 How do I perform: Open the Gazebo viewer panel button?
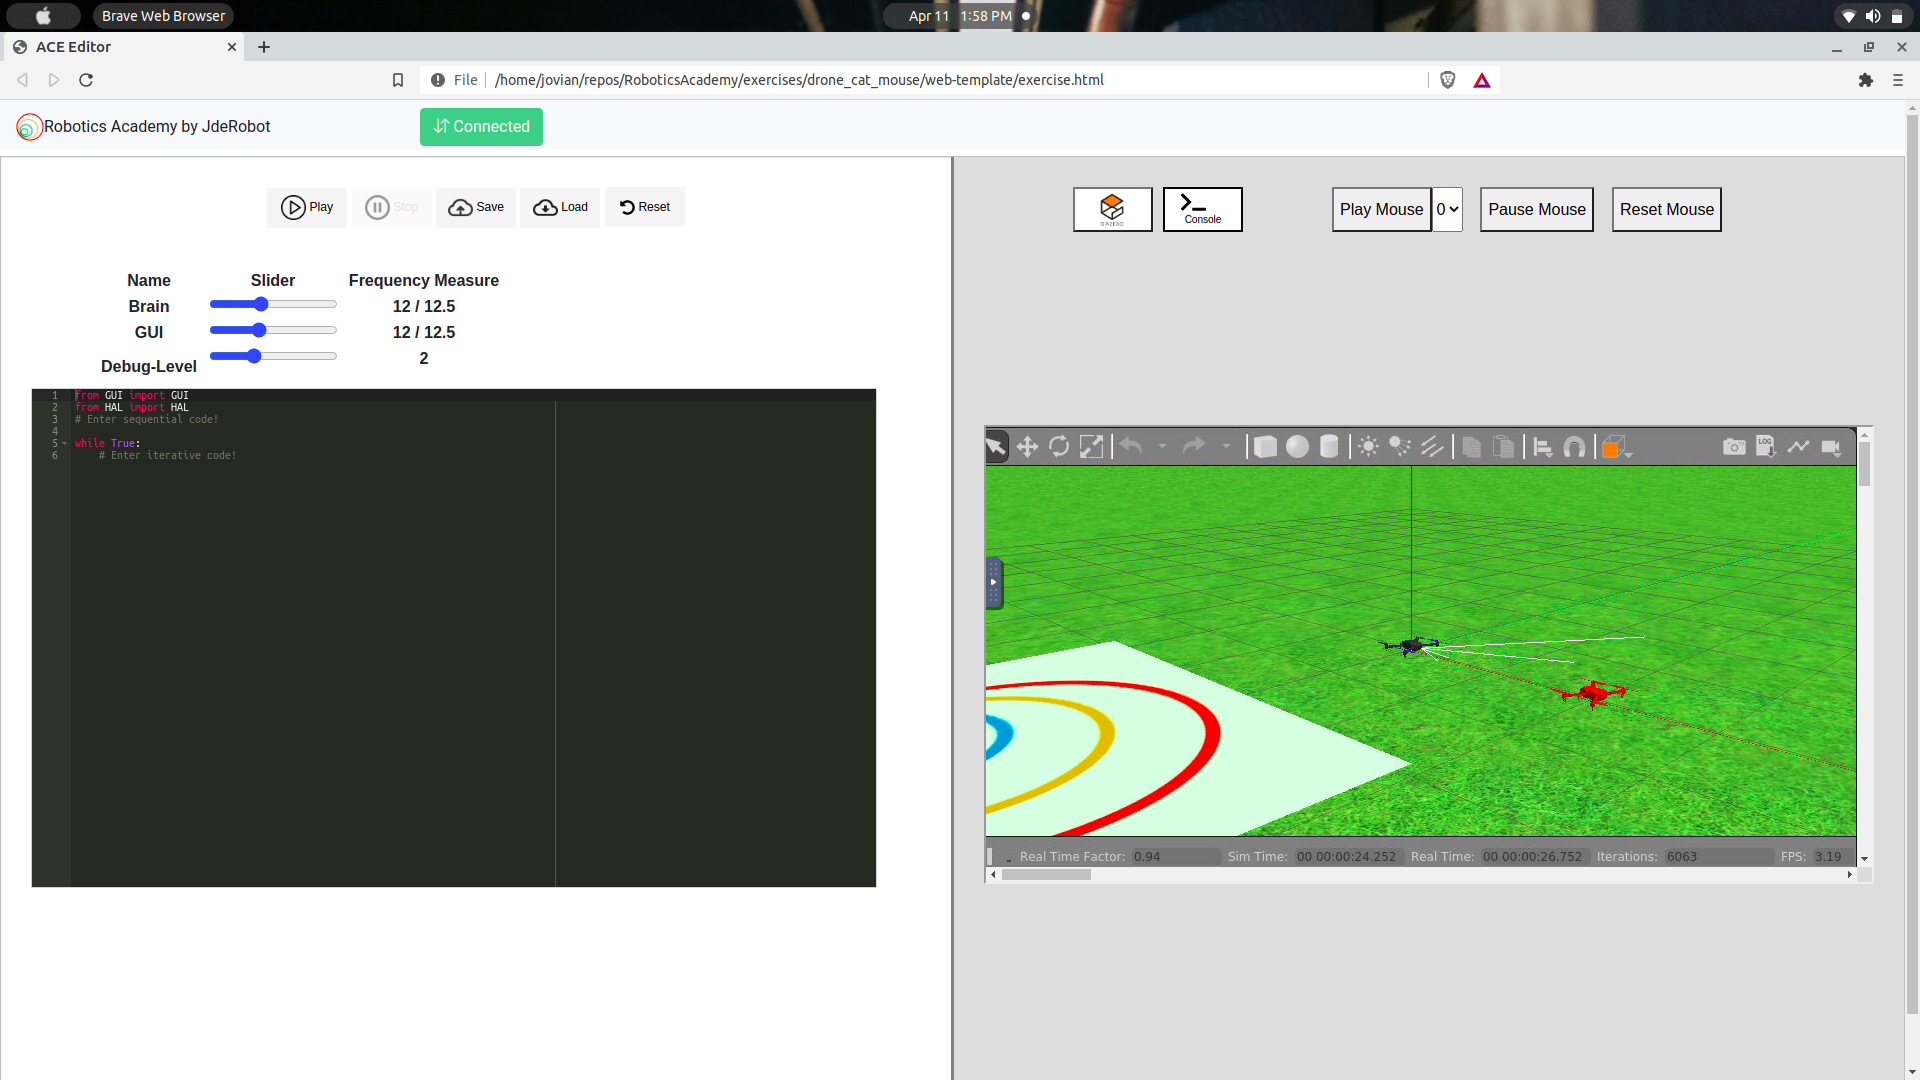coord(1112,209)
